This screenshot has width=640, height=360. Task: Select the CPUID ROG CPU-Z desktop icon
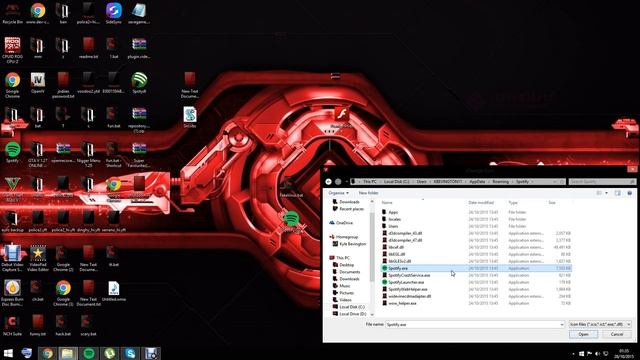click(12, 50)
